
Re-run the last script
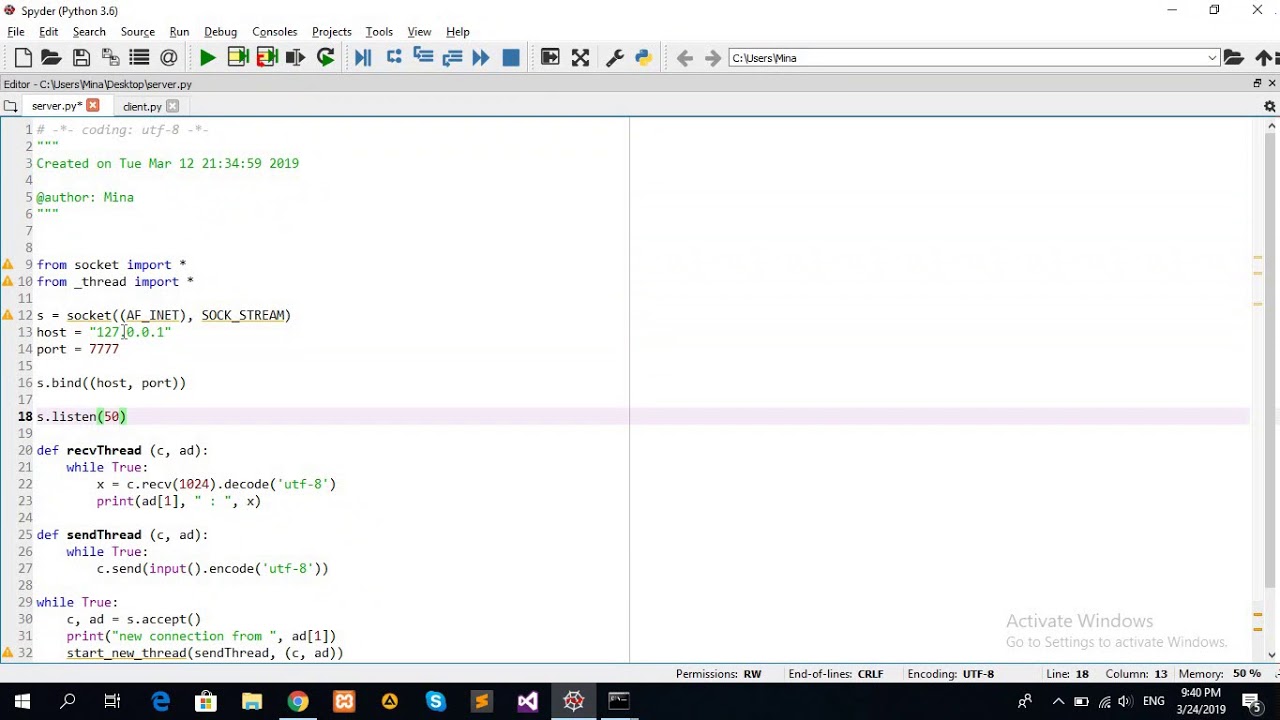click(x=325, y=58)
